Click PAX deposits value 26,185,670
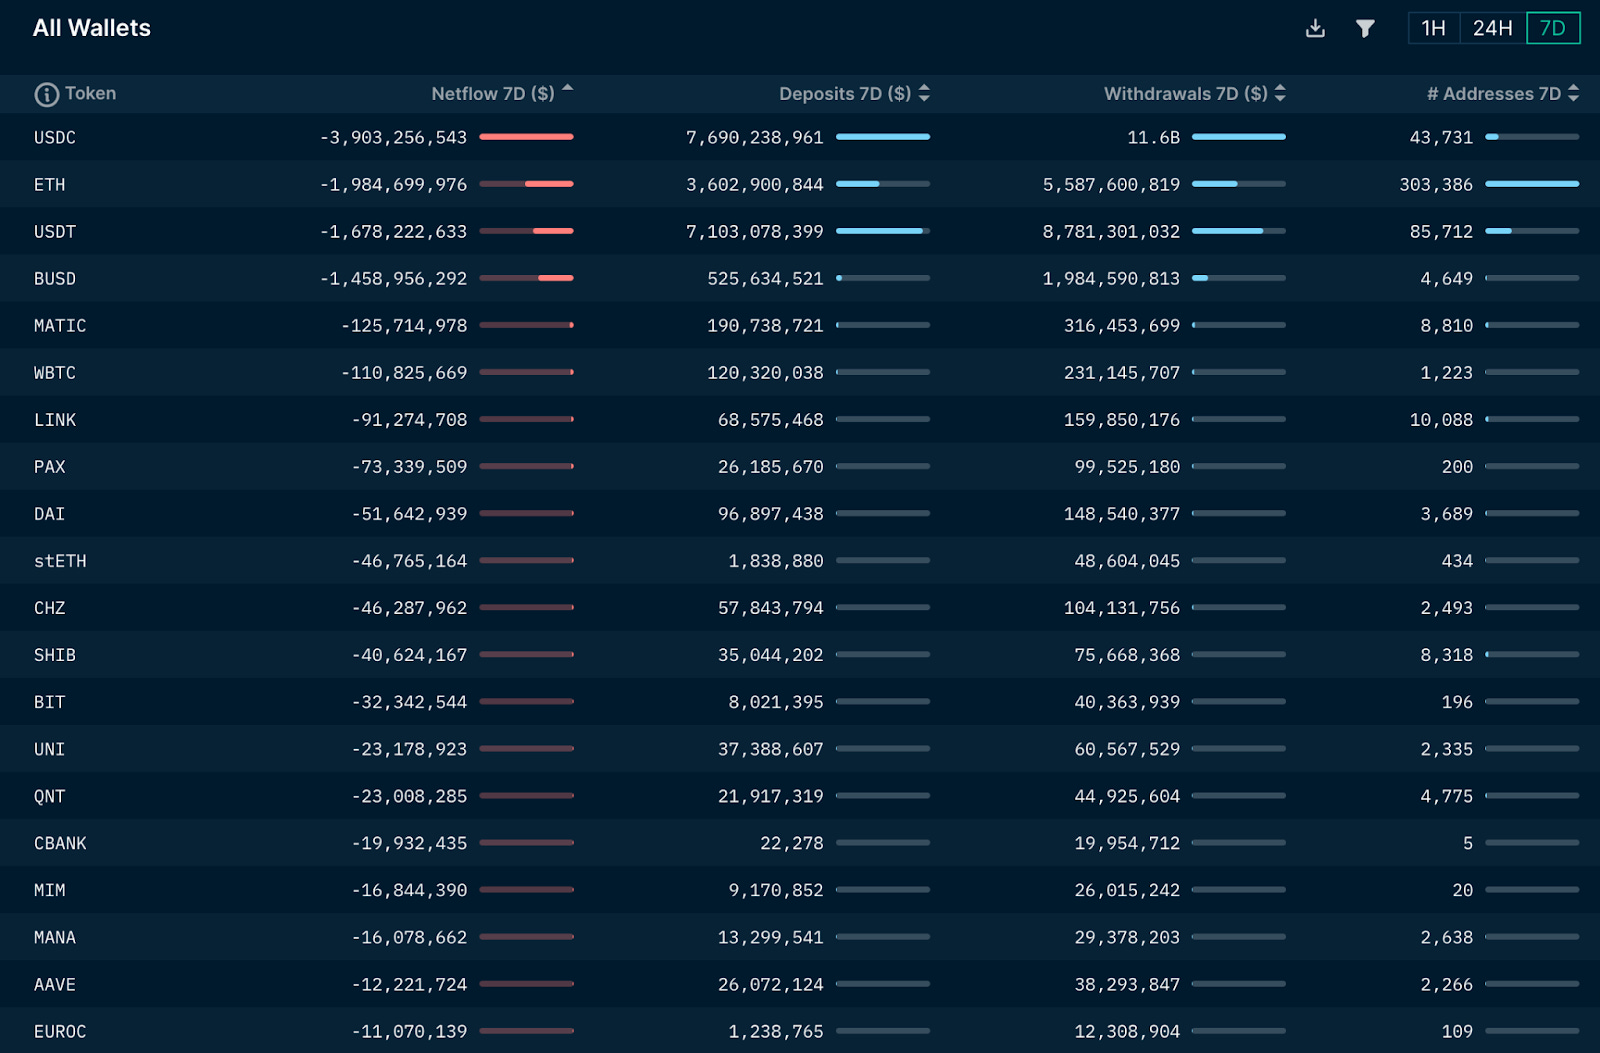The width and height of the screenshot is (1600, 1053). coord(770,466)
